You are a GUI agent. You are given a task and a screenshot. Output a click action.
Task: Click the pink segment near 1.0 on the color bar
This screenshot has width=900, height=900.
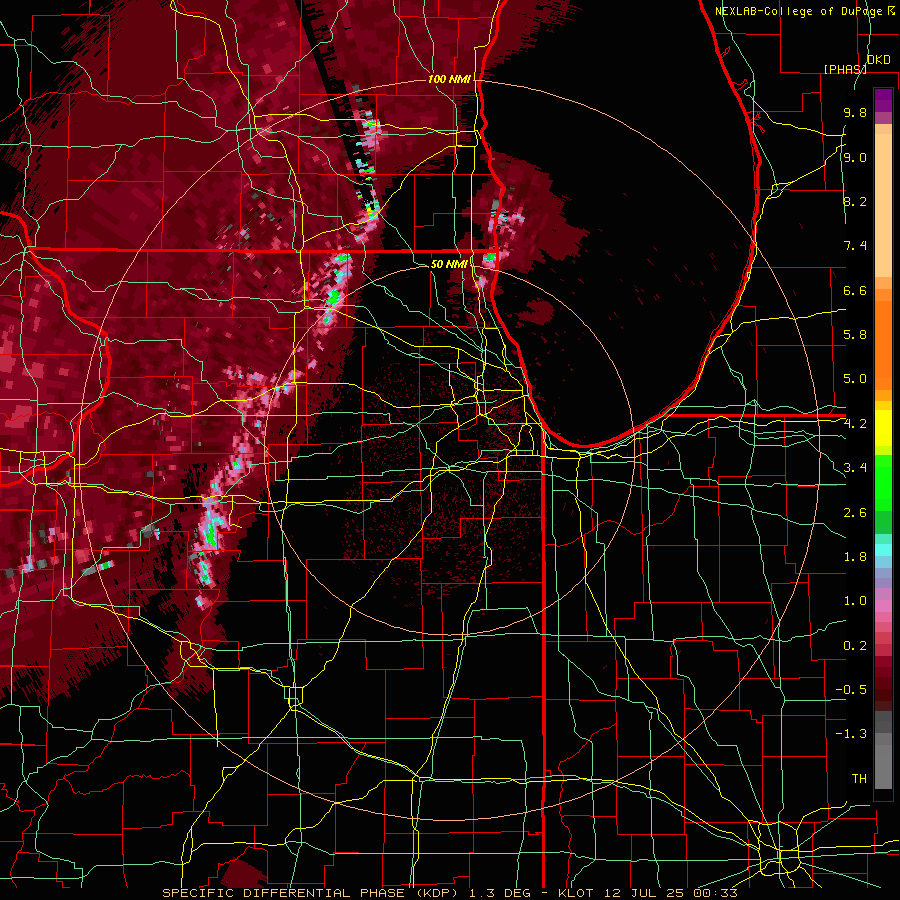883,606
